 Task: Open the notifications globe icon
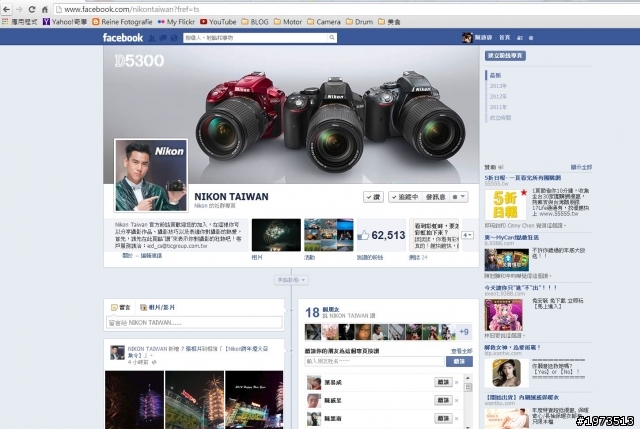point(174,38)
